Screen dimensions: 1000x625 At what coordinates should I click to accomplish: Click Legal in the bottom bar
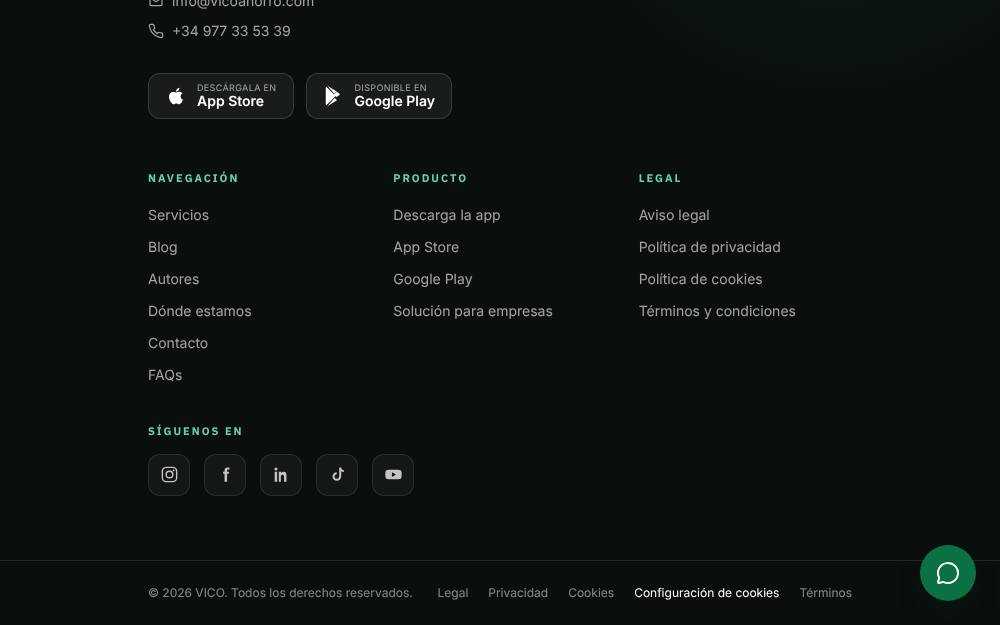(453, 592)
